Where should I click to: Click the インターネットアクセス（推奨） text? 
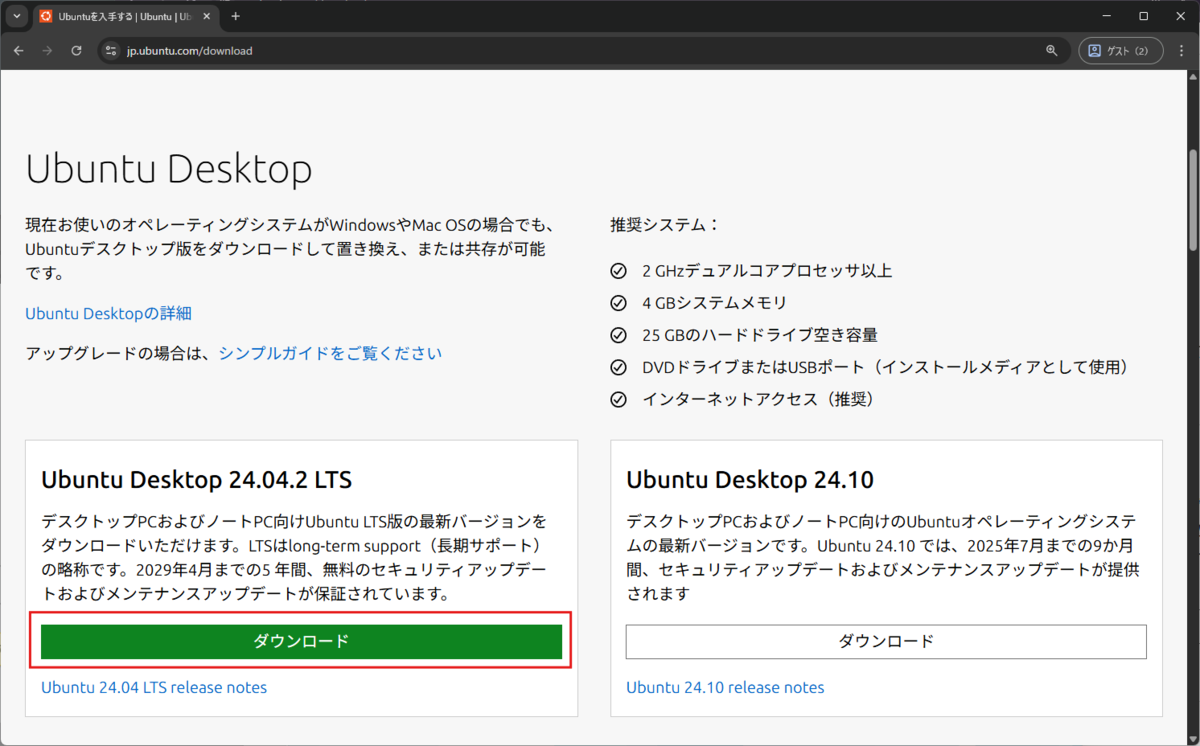pos(759,399)
